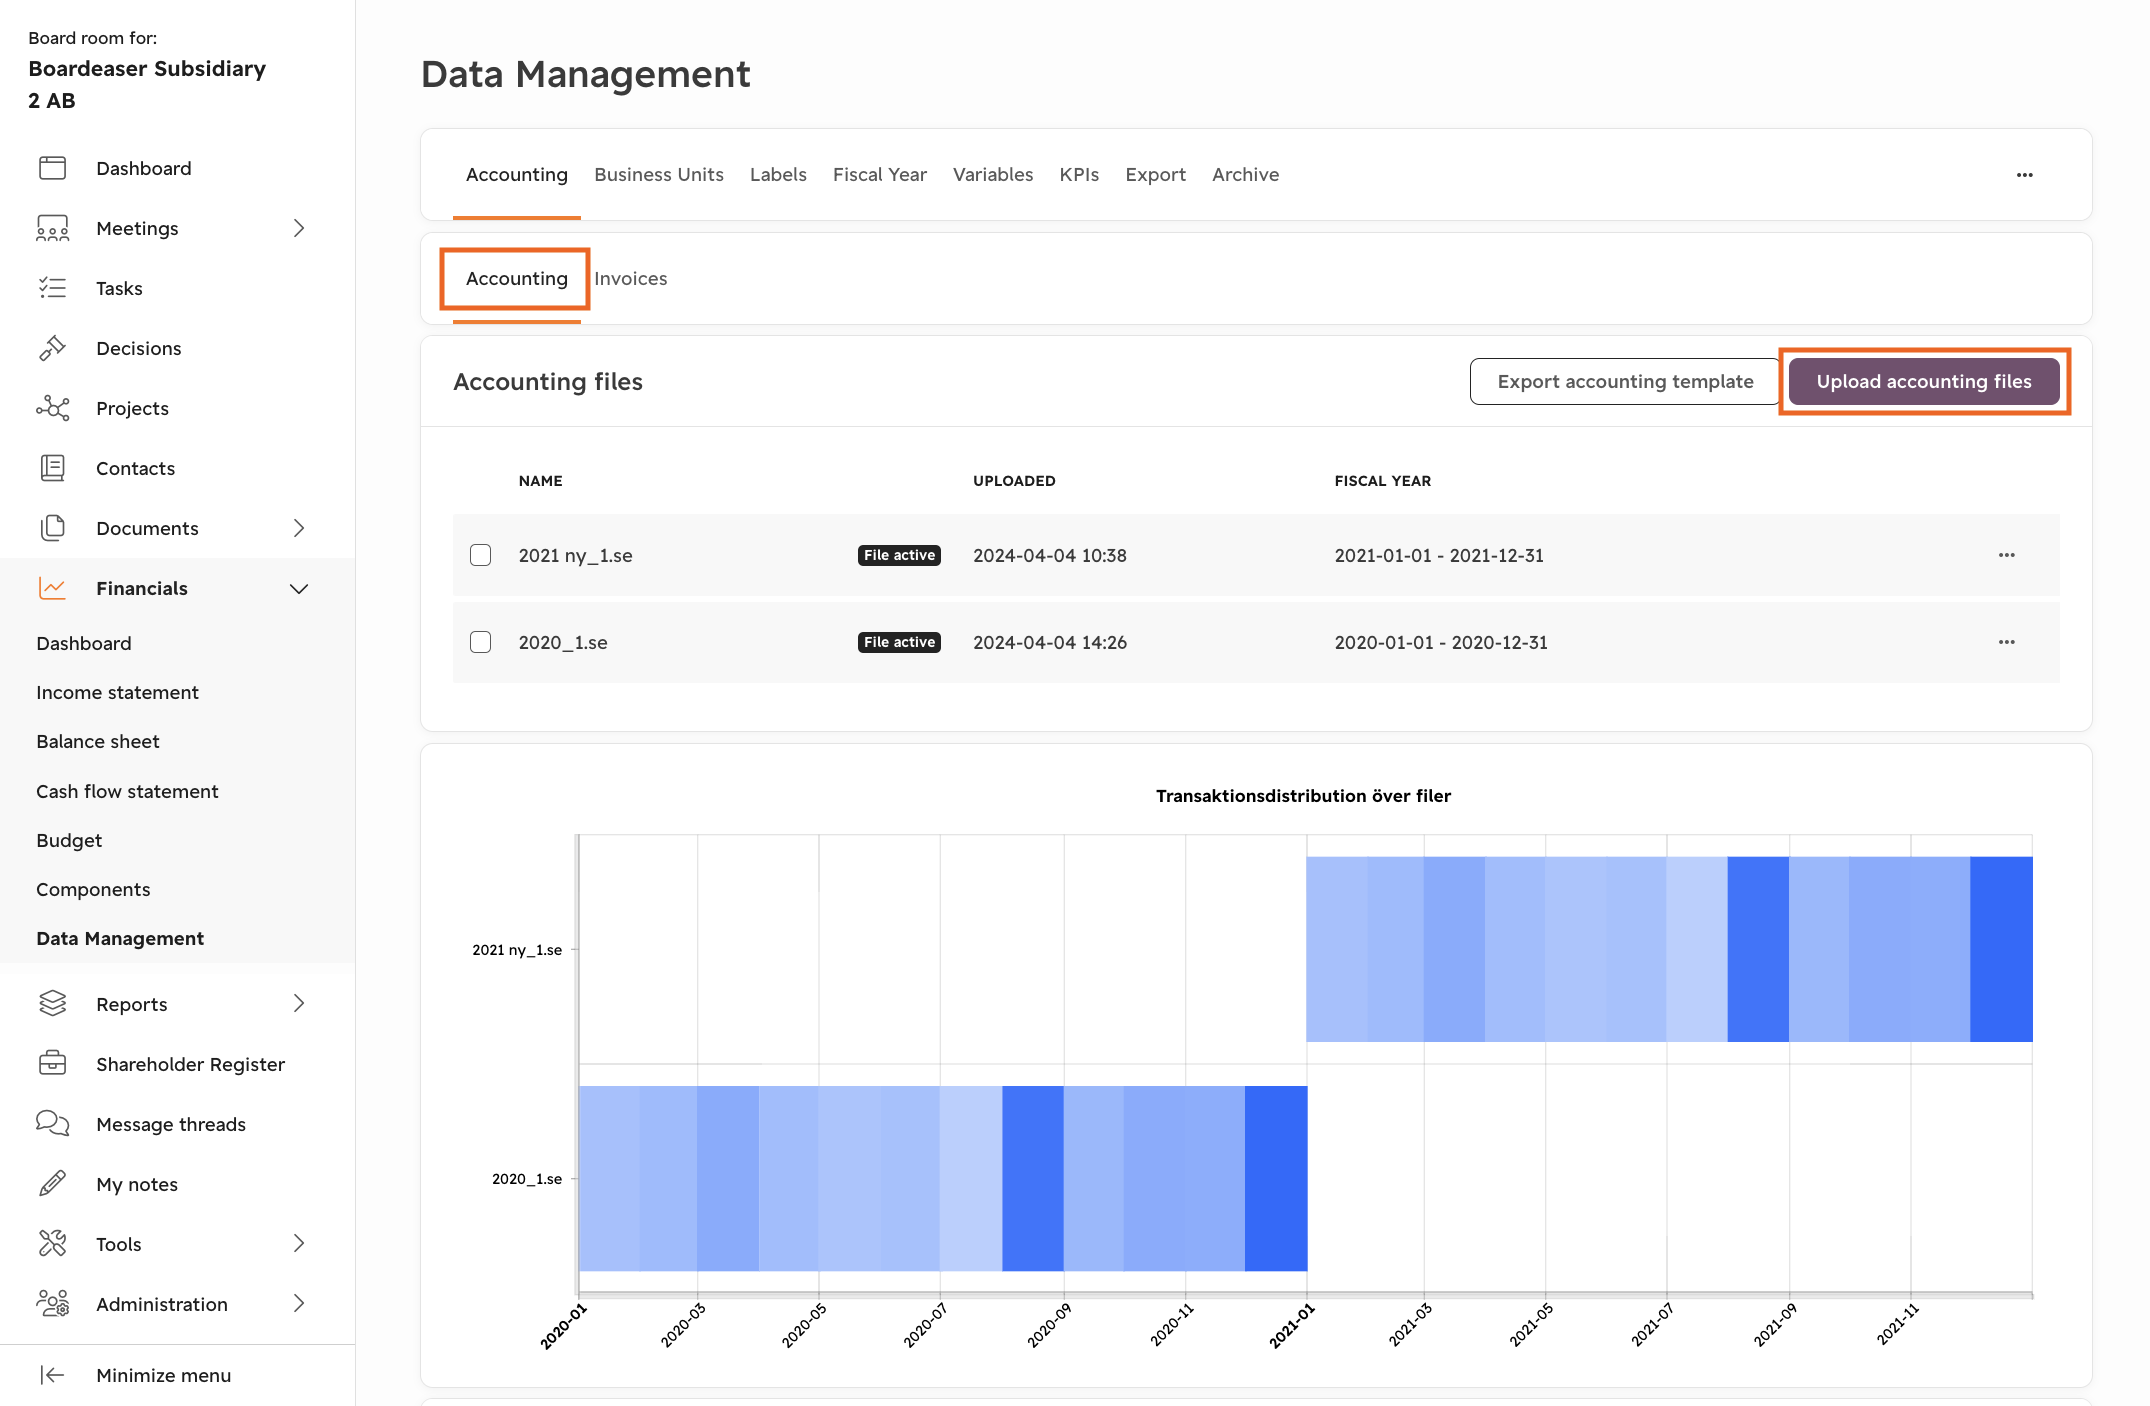
Task: Click the FISCAL YEAR column header
Action: pos(1382,481)
